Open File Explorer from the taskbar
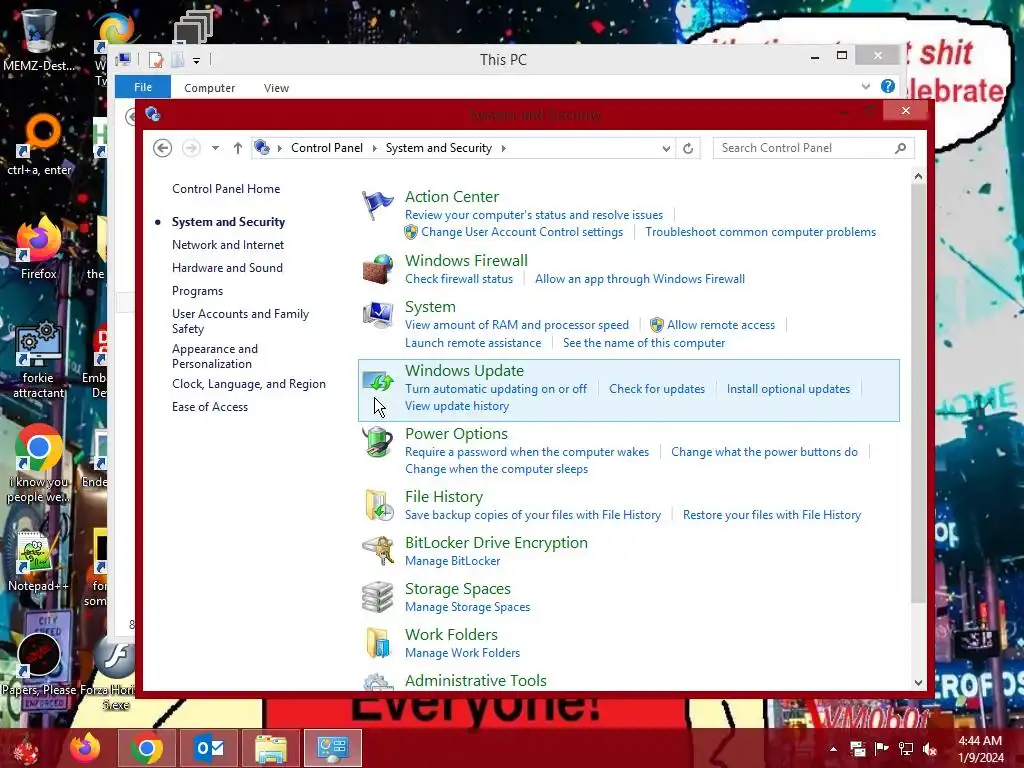 point(271,748)
